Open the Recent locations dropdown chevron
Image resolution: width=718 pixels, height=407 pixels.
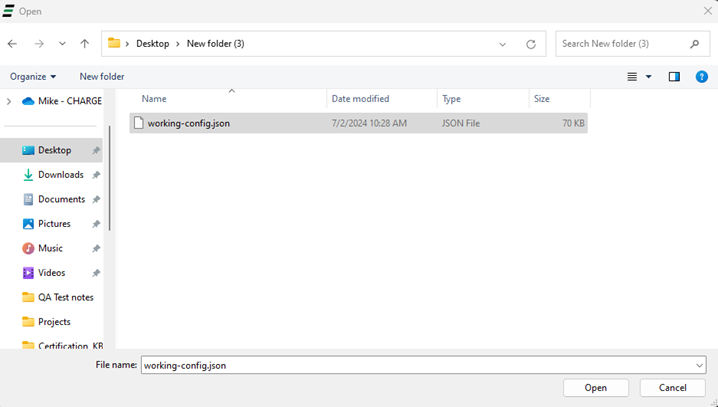tap(62, 44)
